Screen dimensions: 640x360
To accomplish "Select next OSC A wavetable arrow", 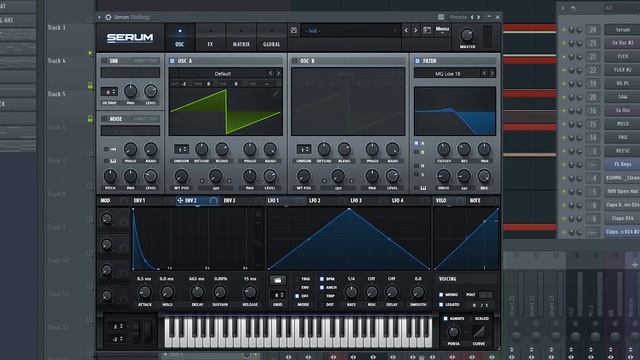I will click(278, 73).
